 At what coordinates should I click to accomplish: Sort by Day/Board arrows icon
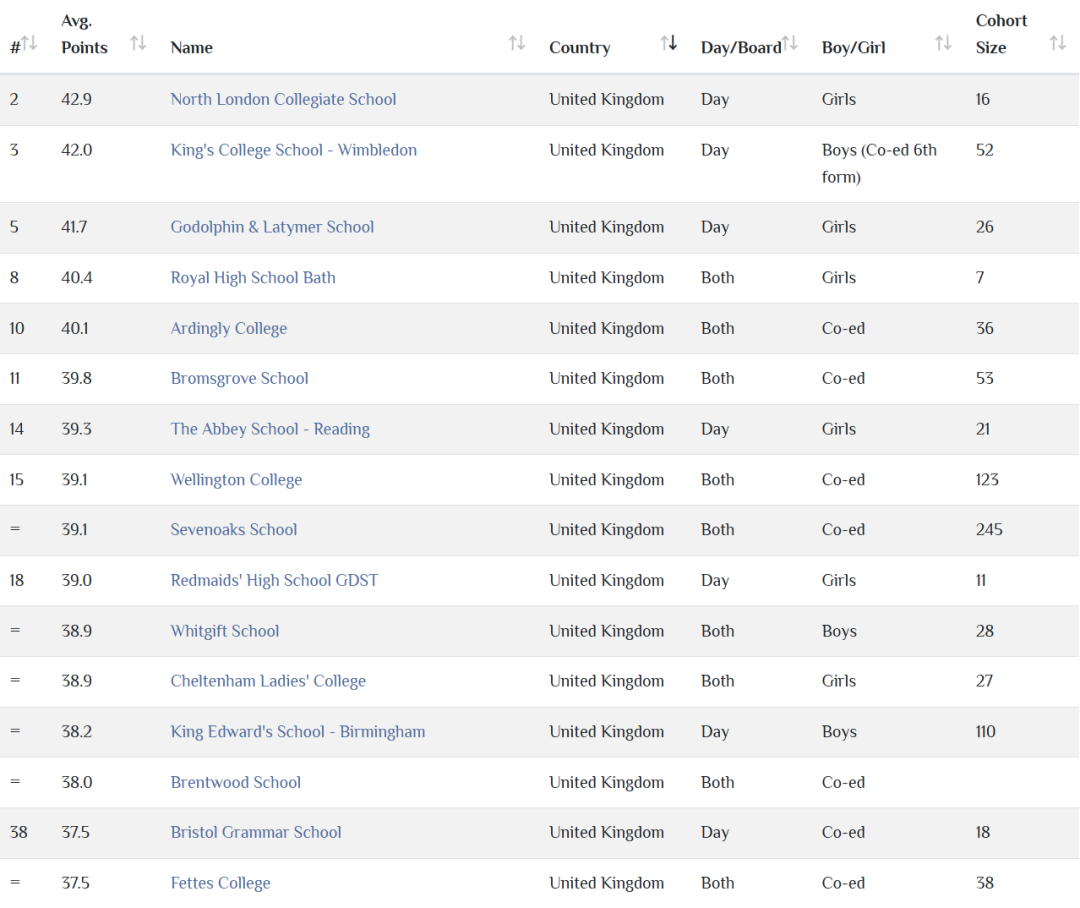(x=790, y=43)
